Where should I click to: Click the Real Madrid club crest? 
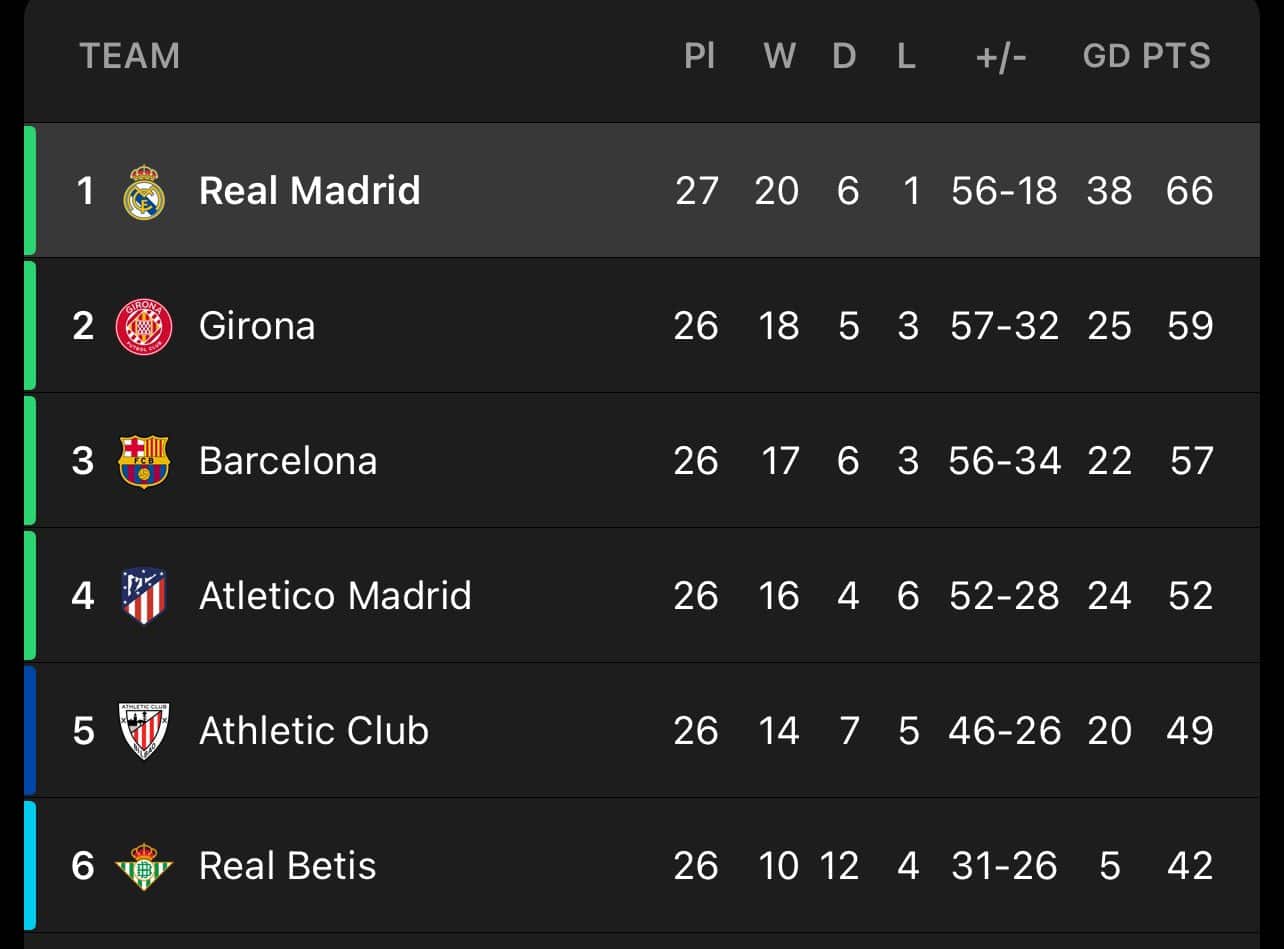point(144,192)
